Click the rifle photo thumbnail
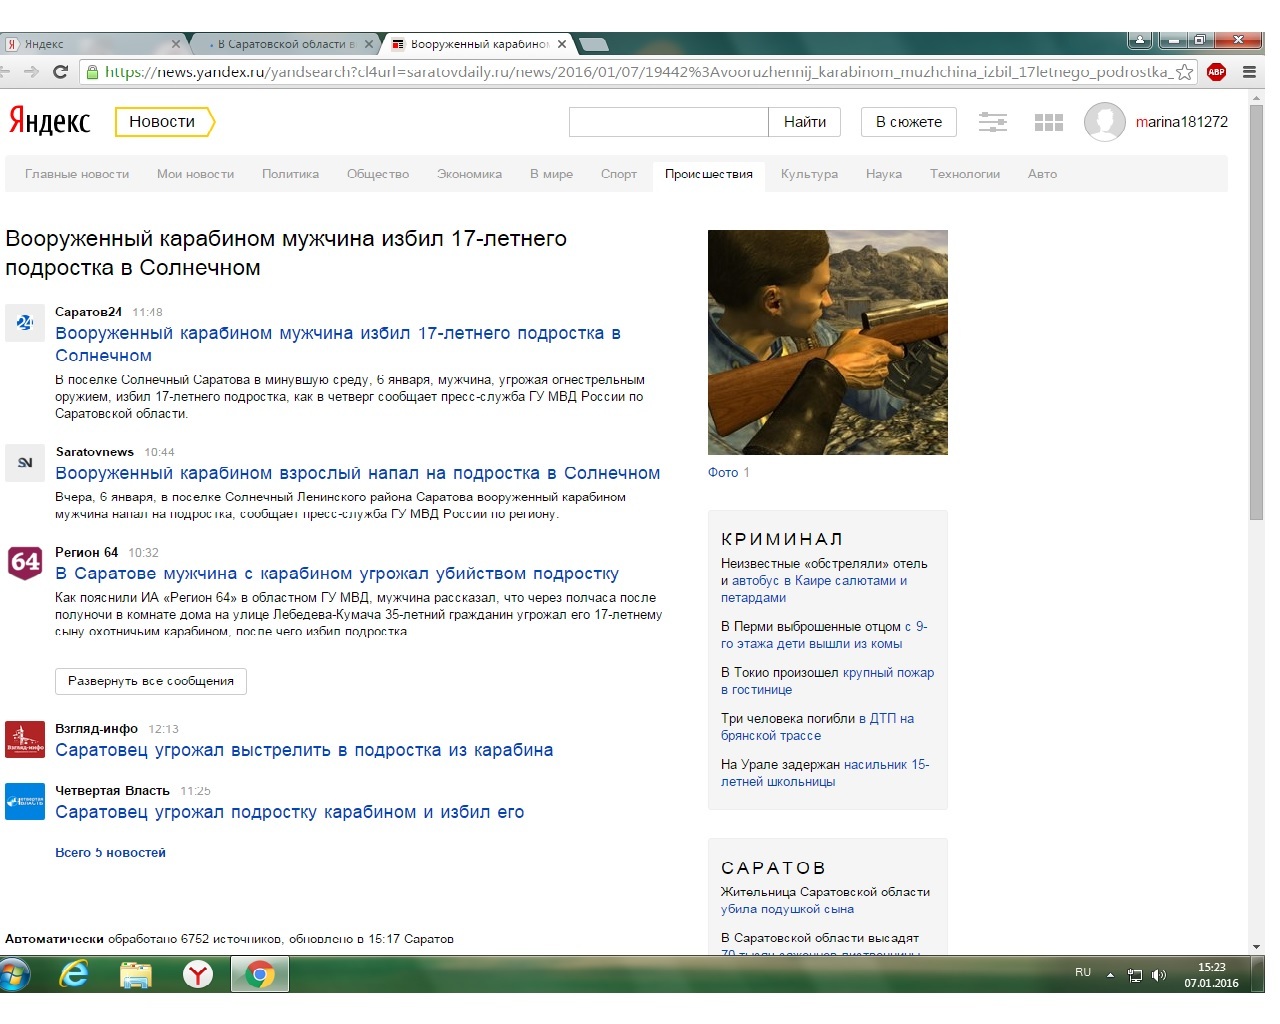The height and width of the screenshot is (1024, 1280). 828,342
